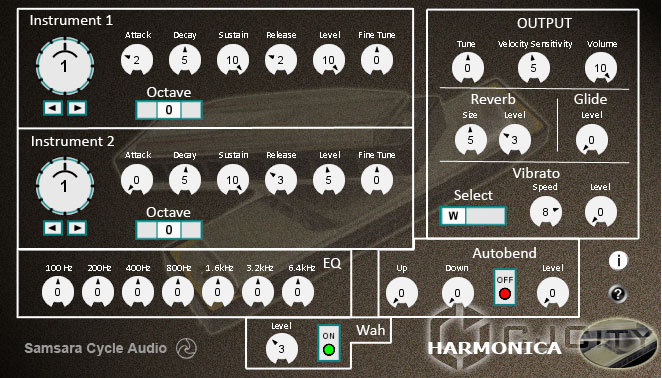Click the Autobend Down knob
This screenshot has width=662, height=378.
(x=458, y=292)
